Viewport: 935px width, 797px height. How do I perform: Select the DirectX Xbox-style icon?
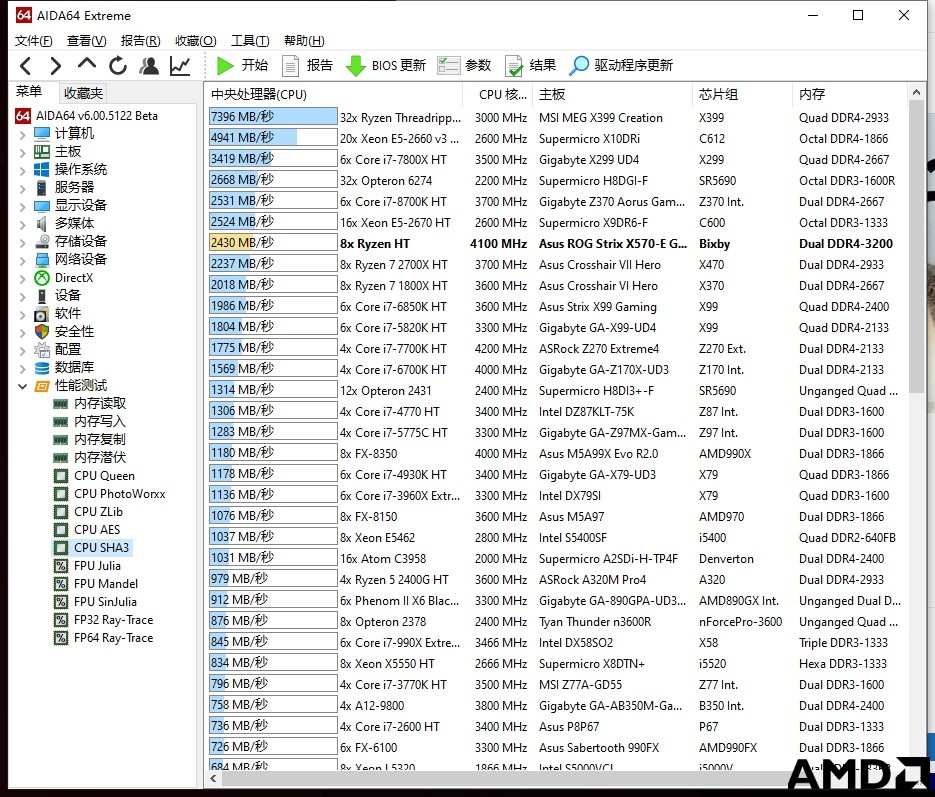click(x=42, y=278)
